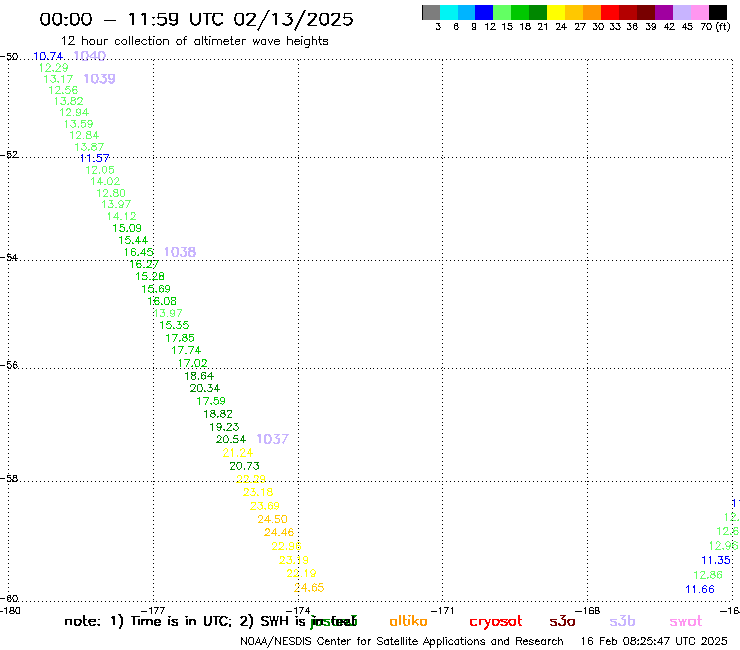Screen dimensions: 740x650
Task: Select the wave height 12.86 on the right
Action: 708,575
